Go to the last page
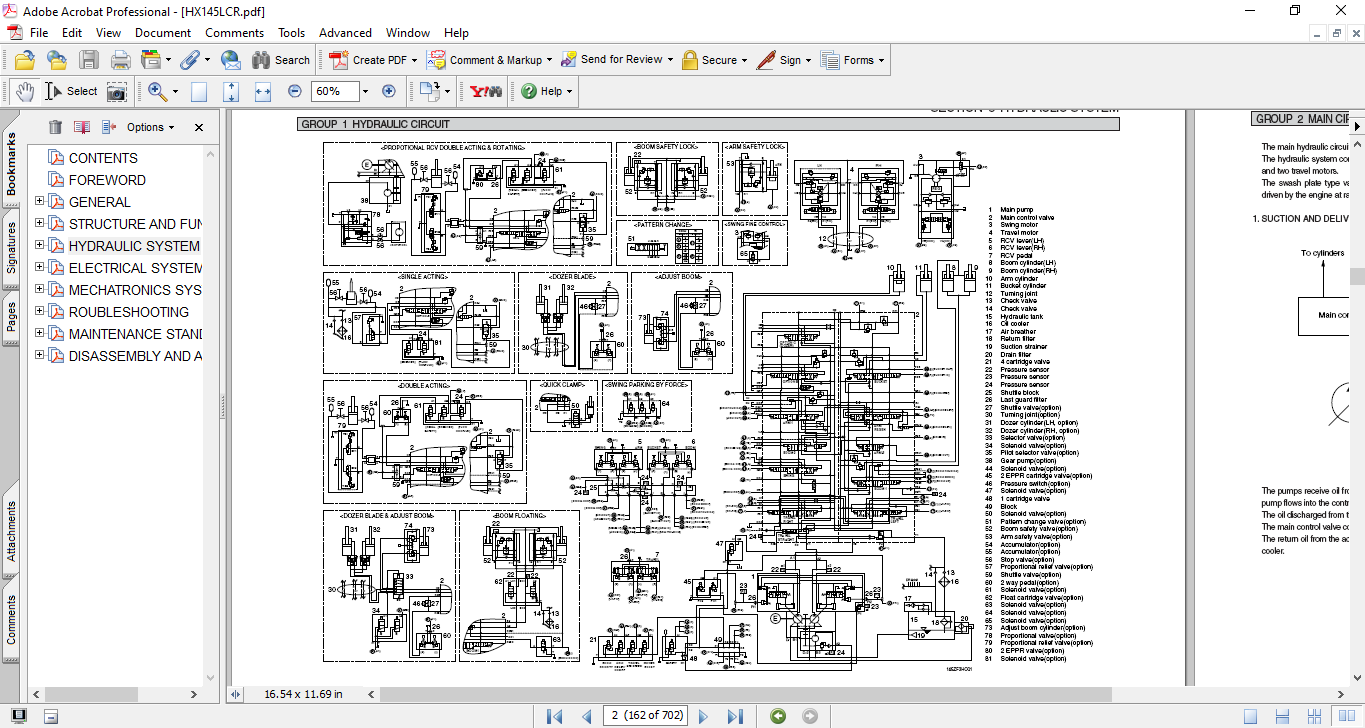This screenshot has width=1365, height=728. 735,716
